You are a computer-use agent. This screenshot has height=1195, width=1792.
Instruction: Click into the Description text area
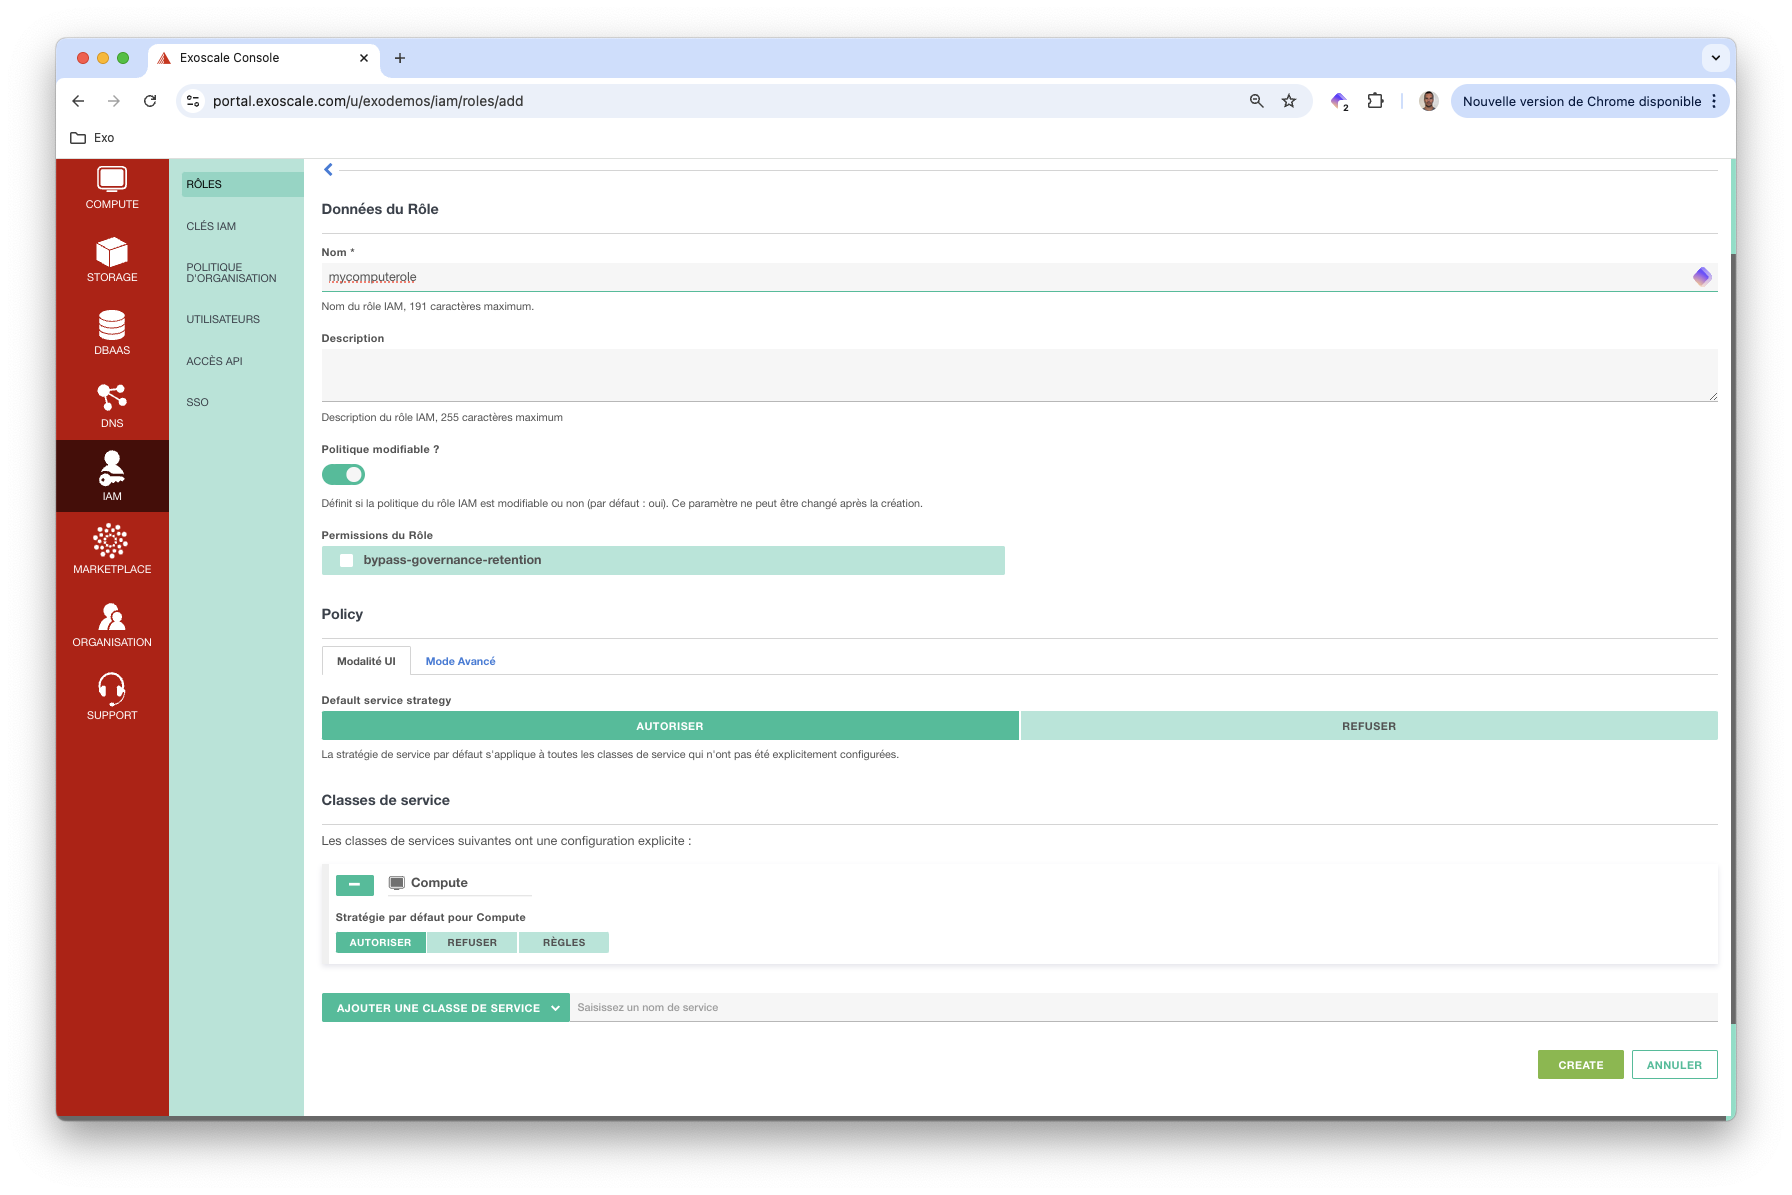pyautogui.click(x=1018, y=375)
